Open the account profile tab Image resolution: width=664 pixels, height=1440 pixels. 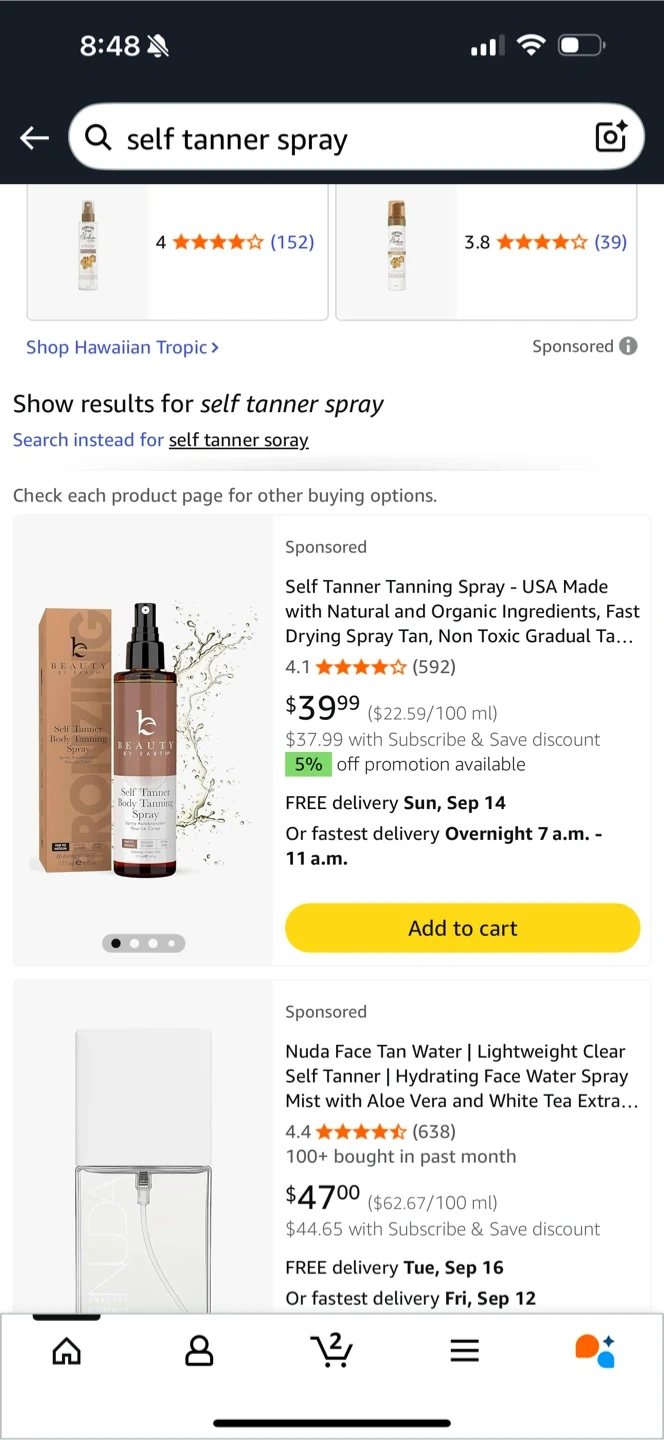pos(199,1351)
